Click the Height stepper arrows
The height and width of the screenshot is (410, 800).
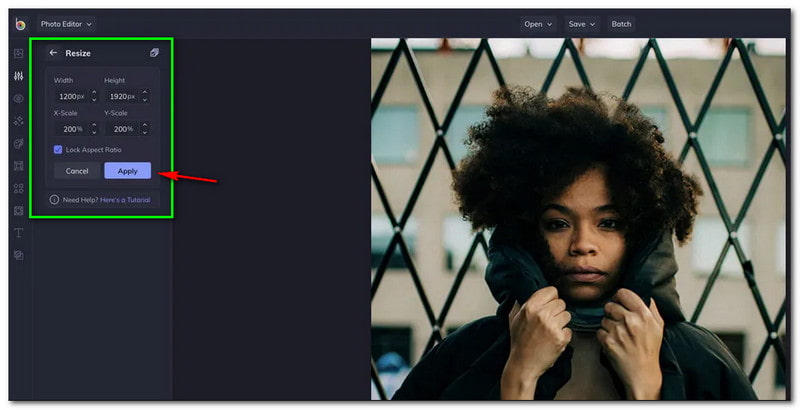(x=145, y=96)
